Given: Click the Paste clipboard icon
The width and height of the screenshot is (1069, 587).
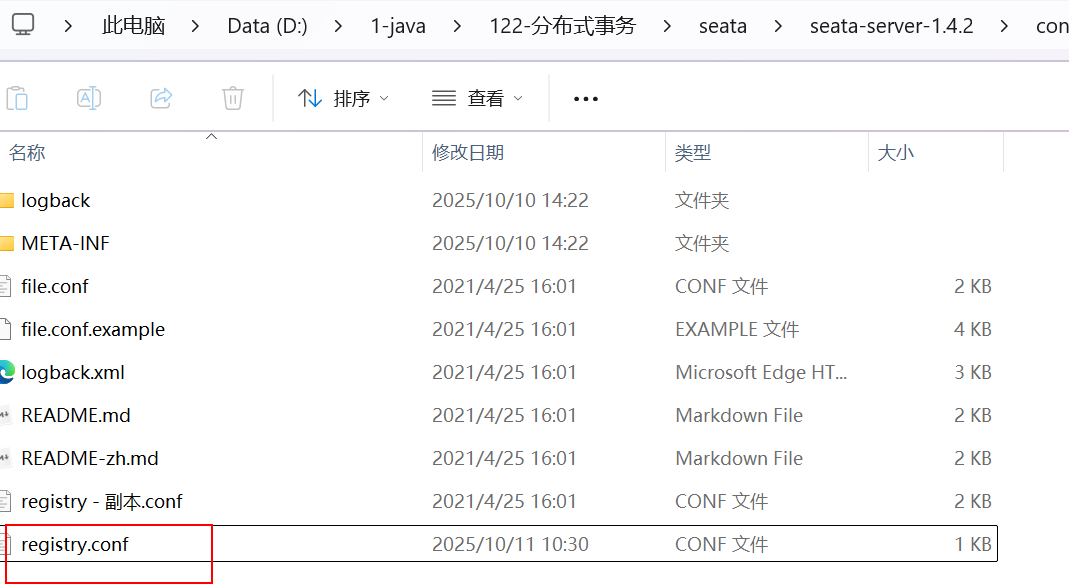Looking at the screenshot, I should (x=17, y=98).
